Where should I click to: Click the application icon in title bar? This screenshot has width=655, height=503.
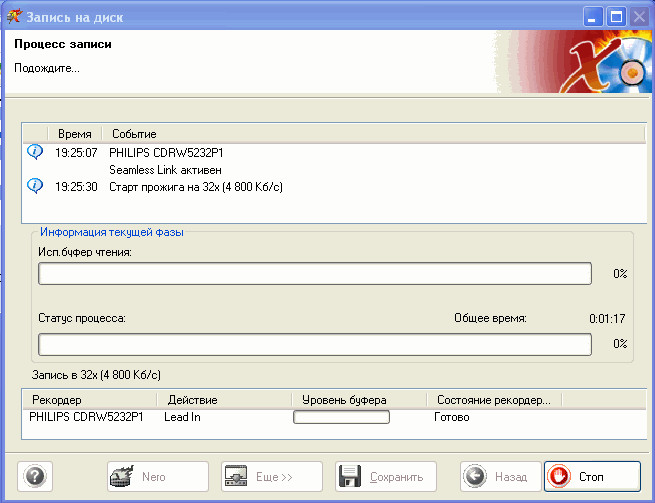[x=14, y=16]
